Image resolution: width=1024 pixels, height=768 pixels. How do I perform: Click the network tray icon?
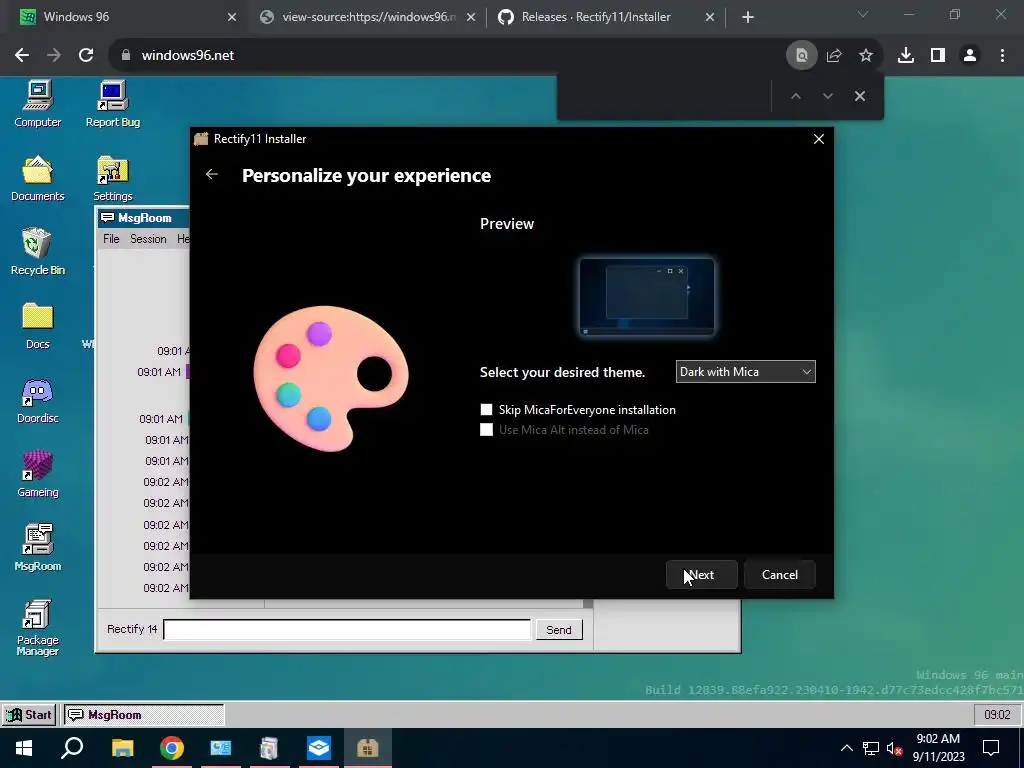[x=871, y=748]
